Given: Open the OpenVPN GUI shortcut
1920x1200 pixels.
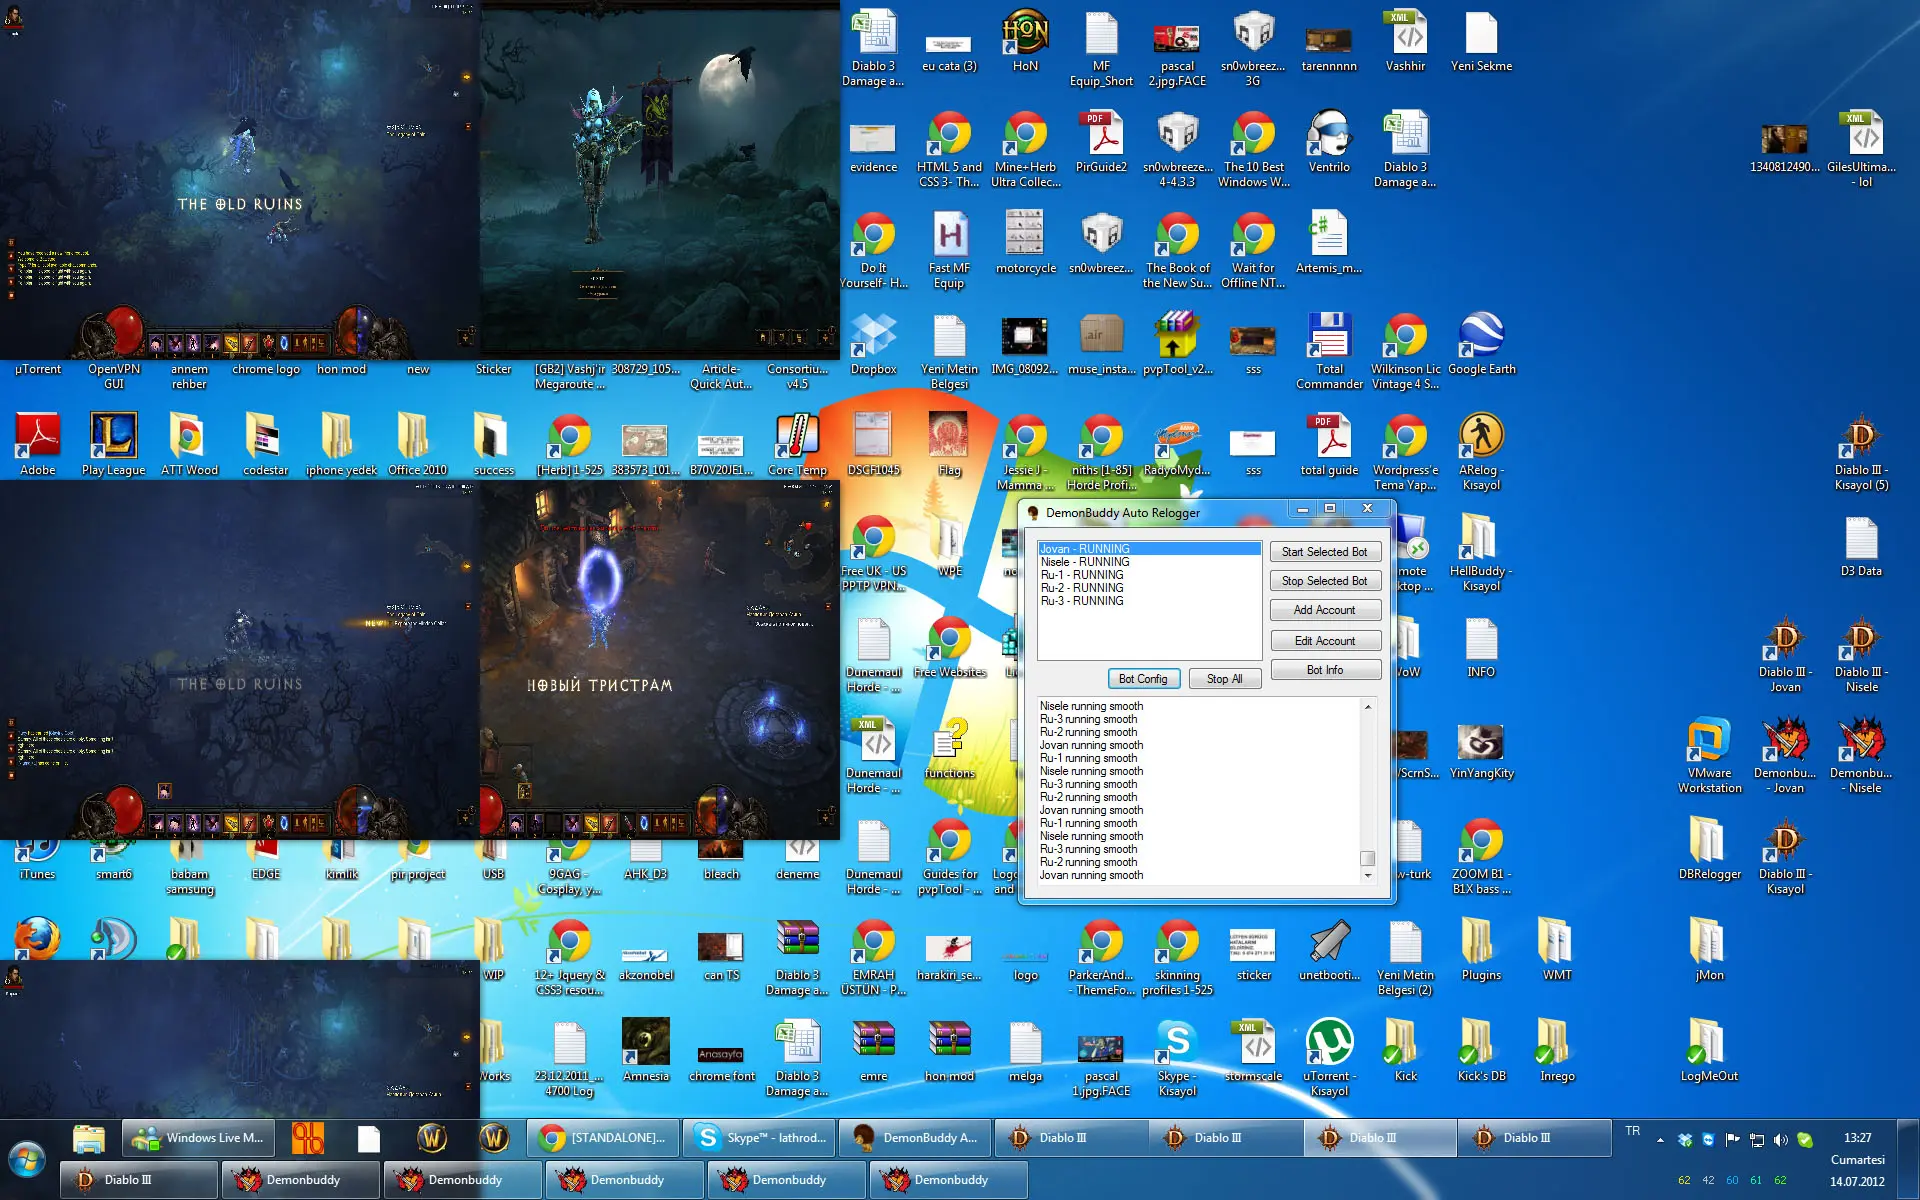Looking at the screenshot, I should click(x=113, y=376).
